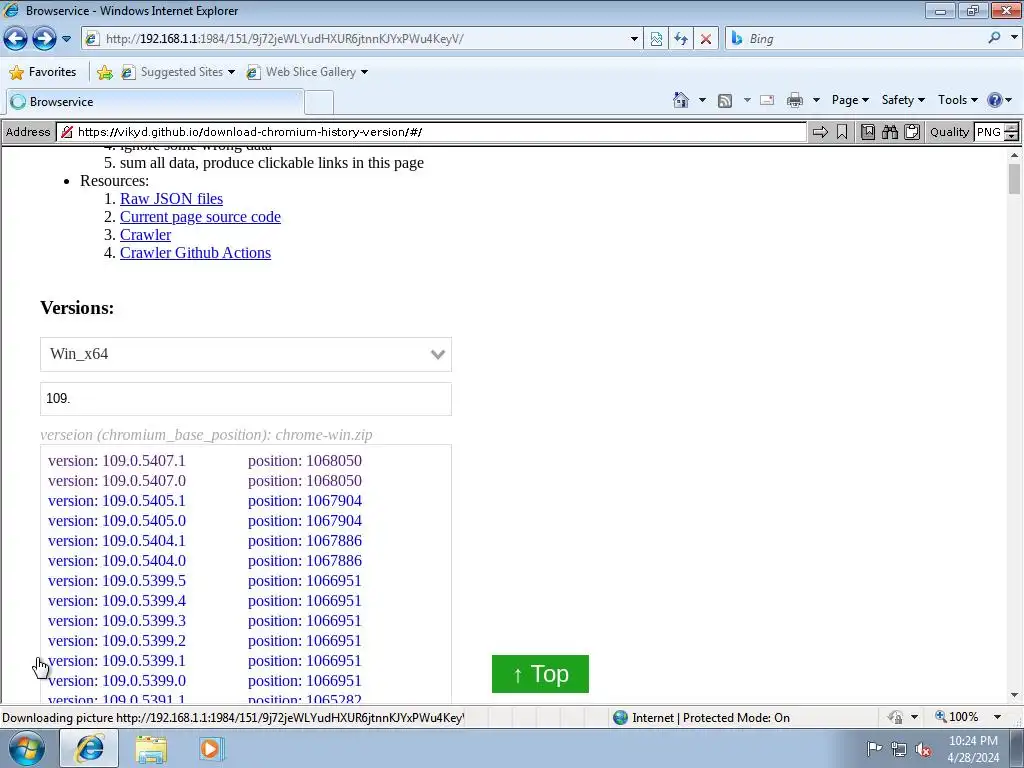This screenshot has width=1024, height=768.
Task: Click the muted volume tray icon
Action: click(x=923, y=749)
